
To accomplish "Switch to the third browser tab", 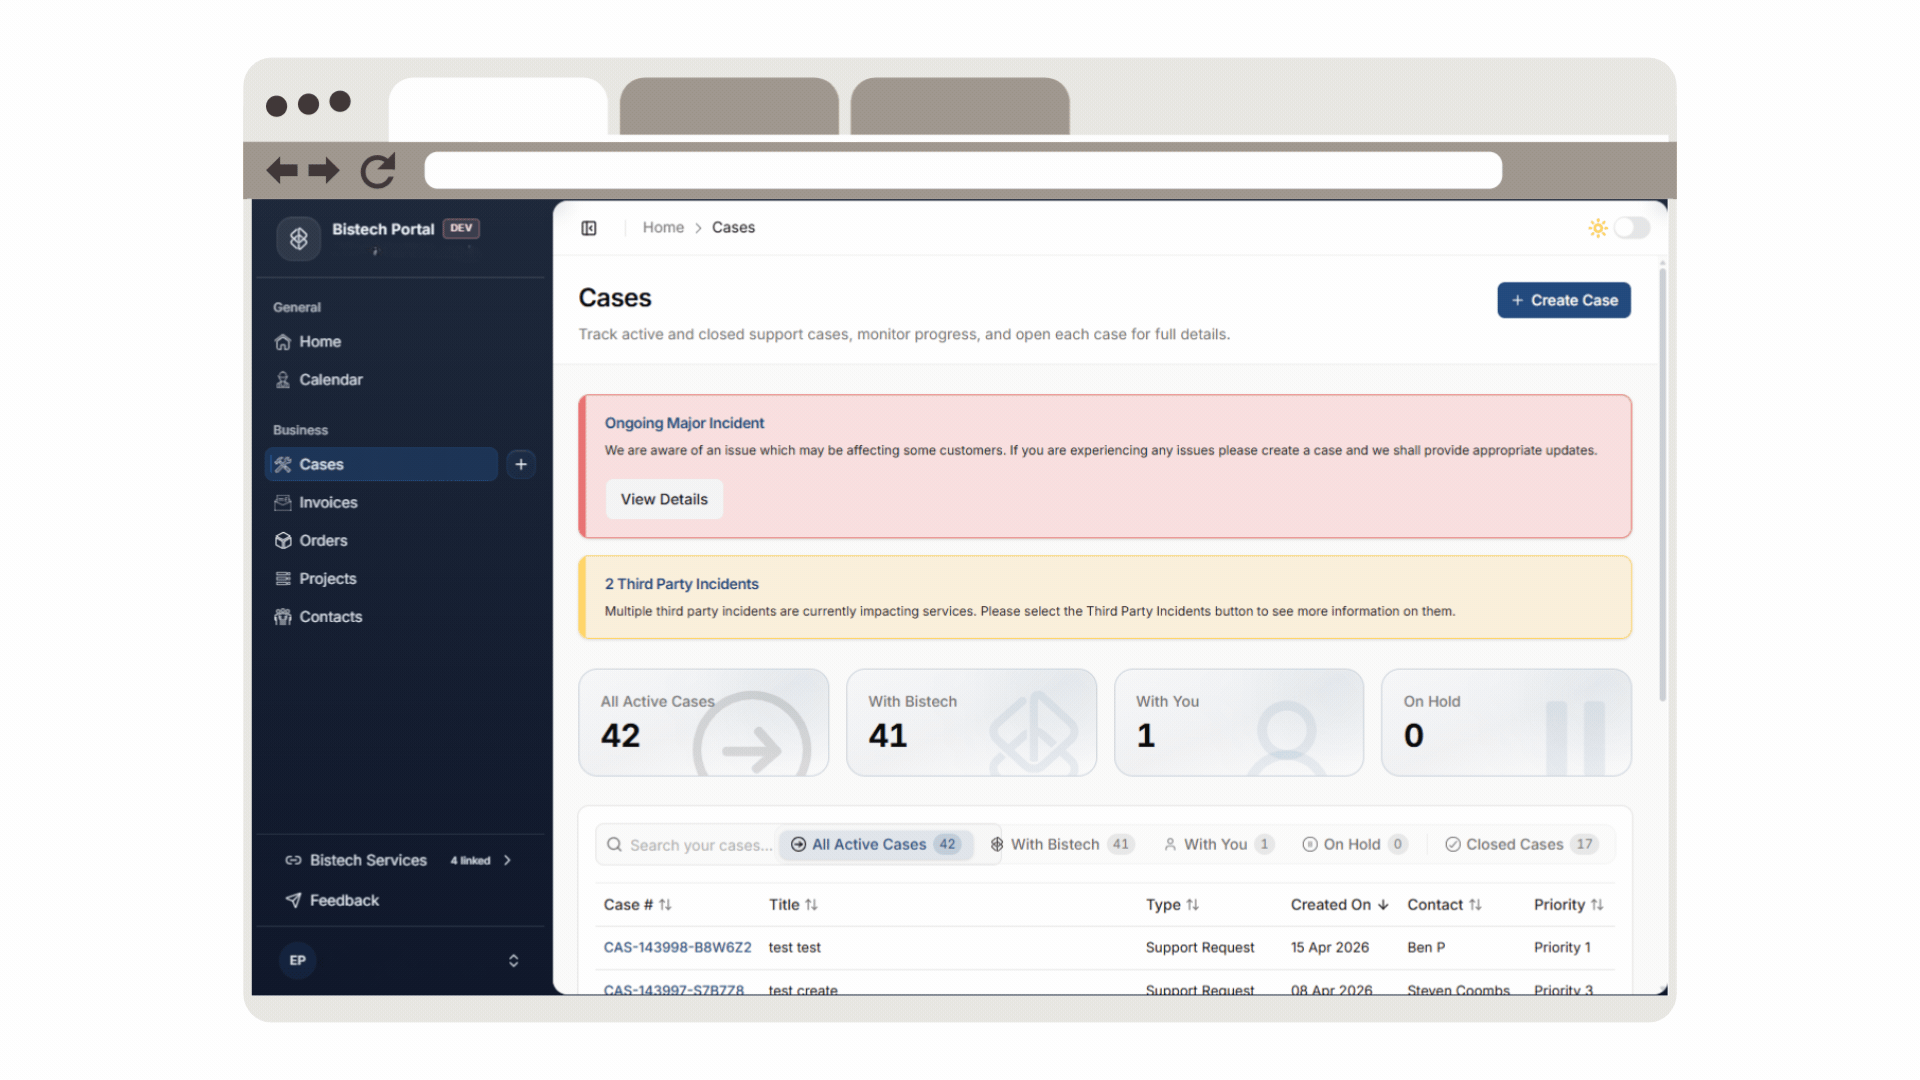I will [960, 107].
